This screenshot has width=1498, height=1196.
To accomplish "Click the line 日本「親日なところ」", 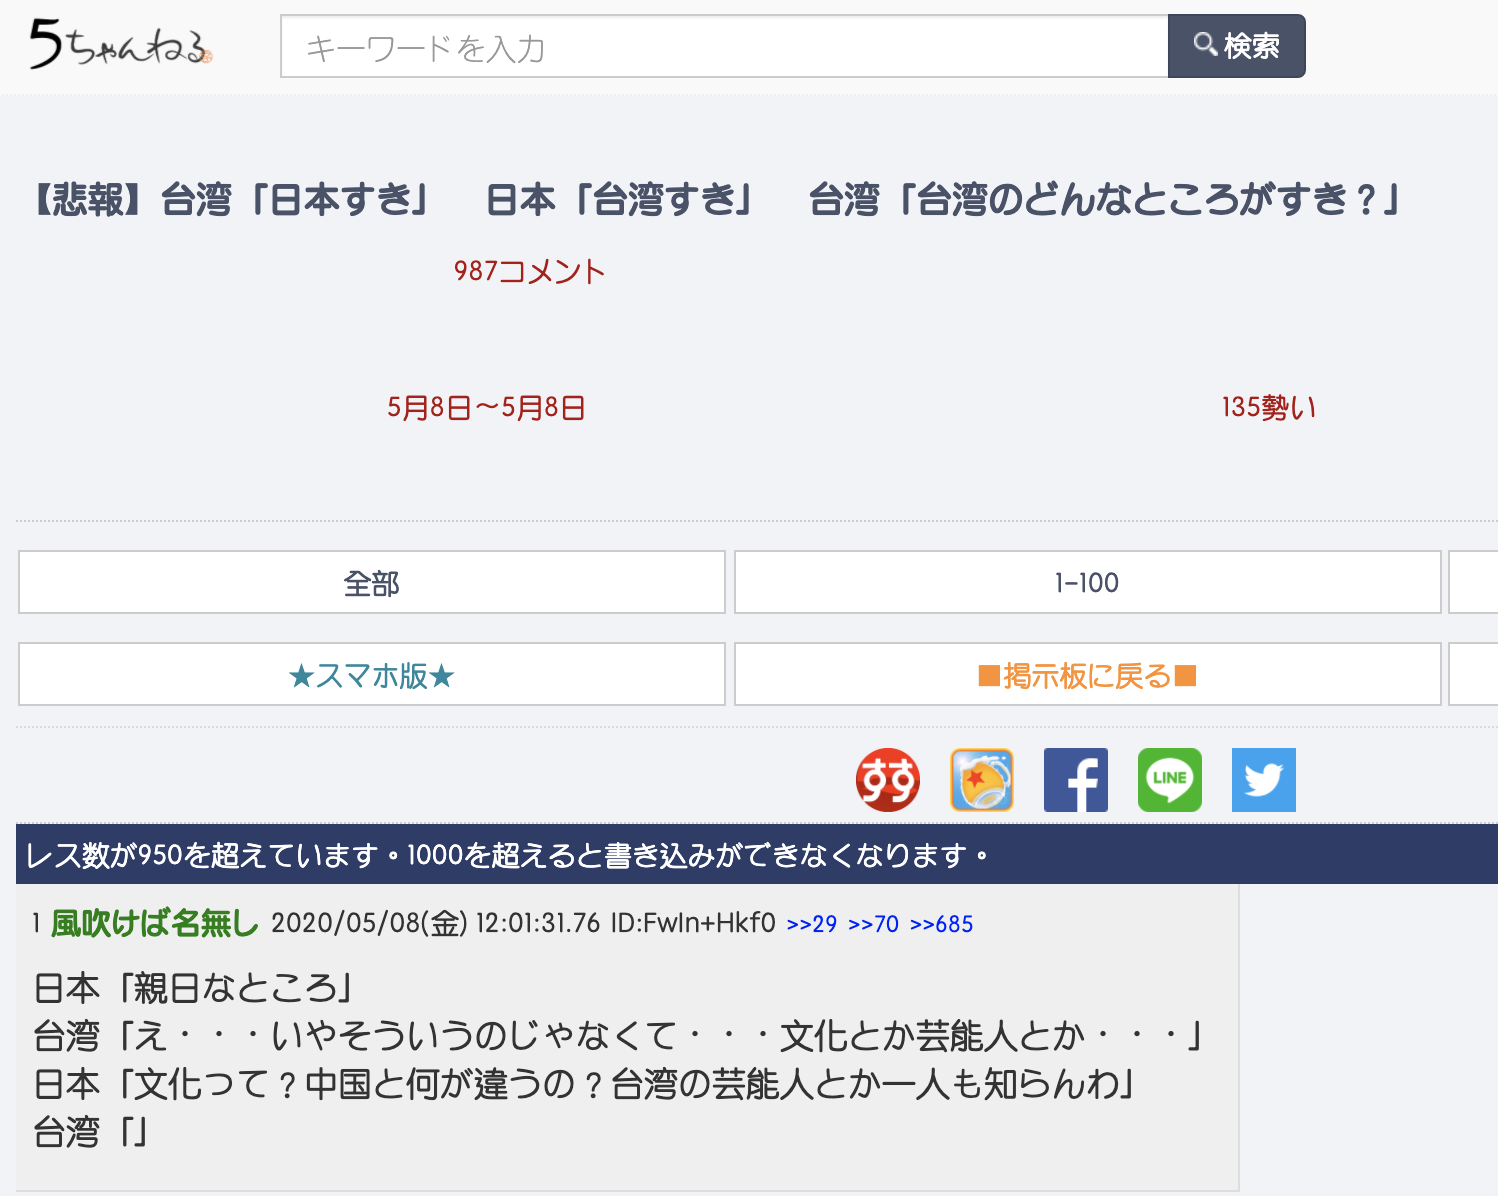I will [194, 988].
